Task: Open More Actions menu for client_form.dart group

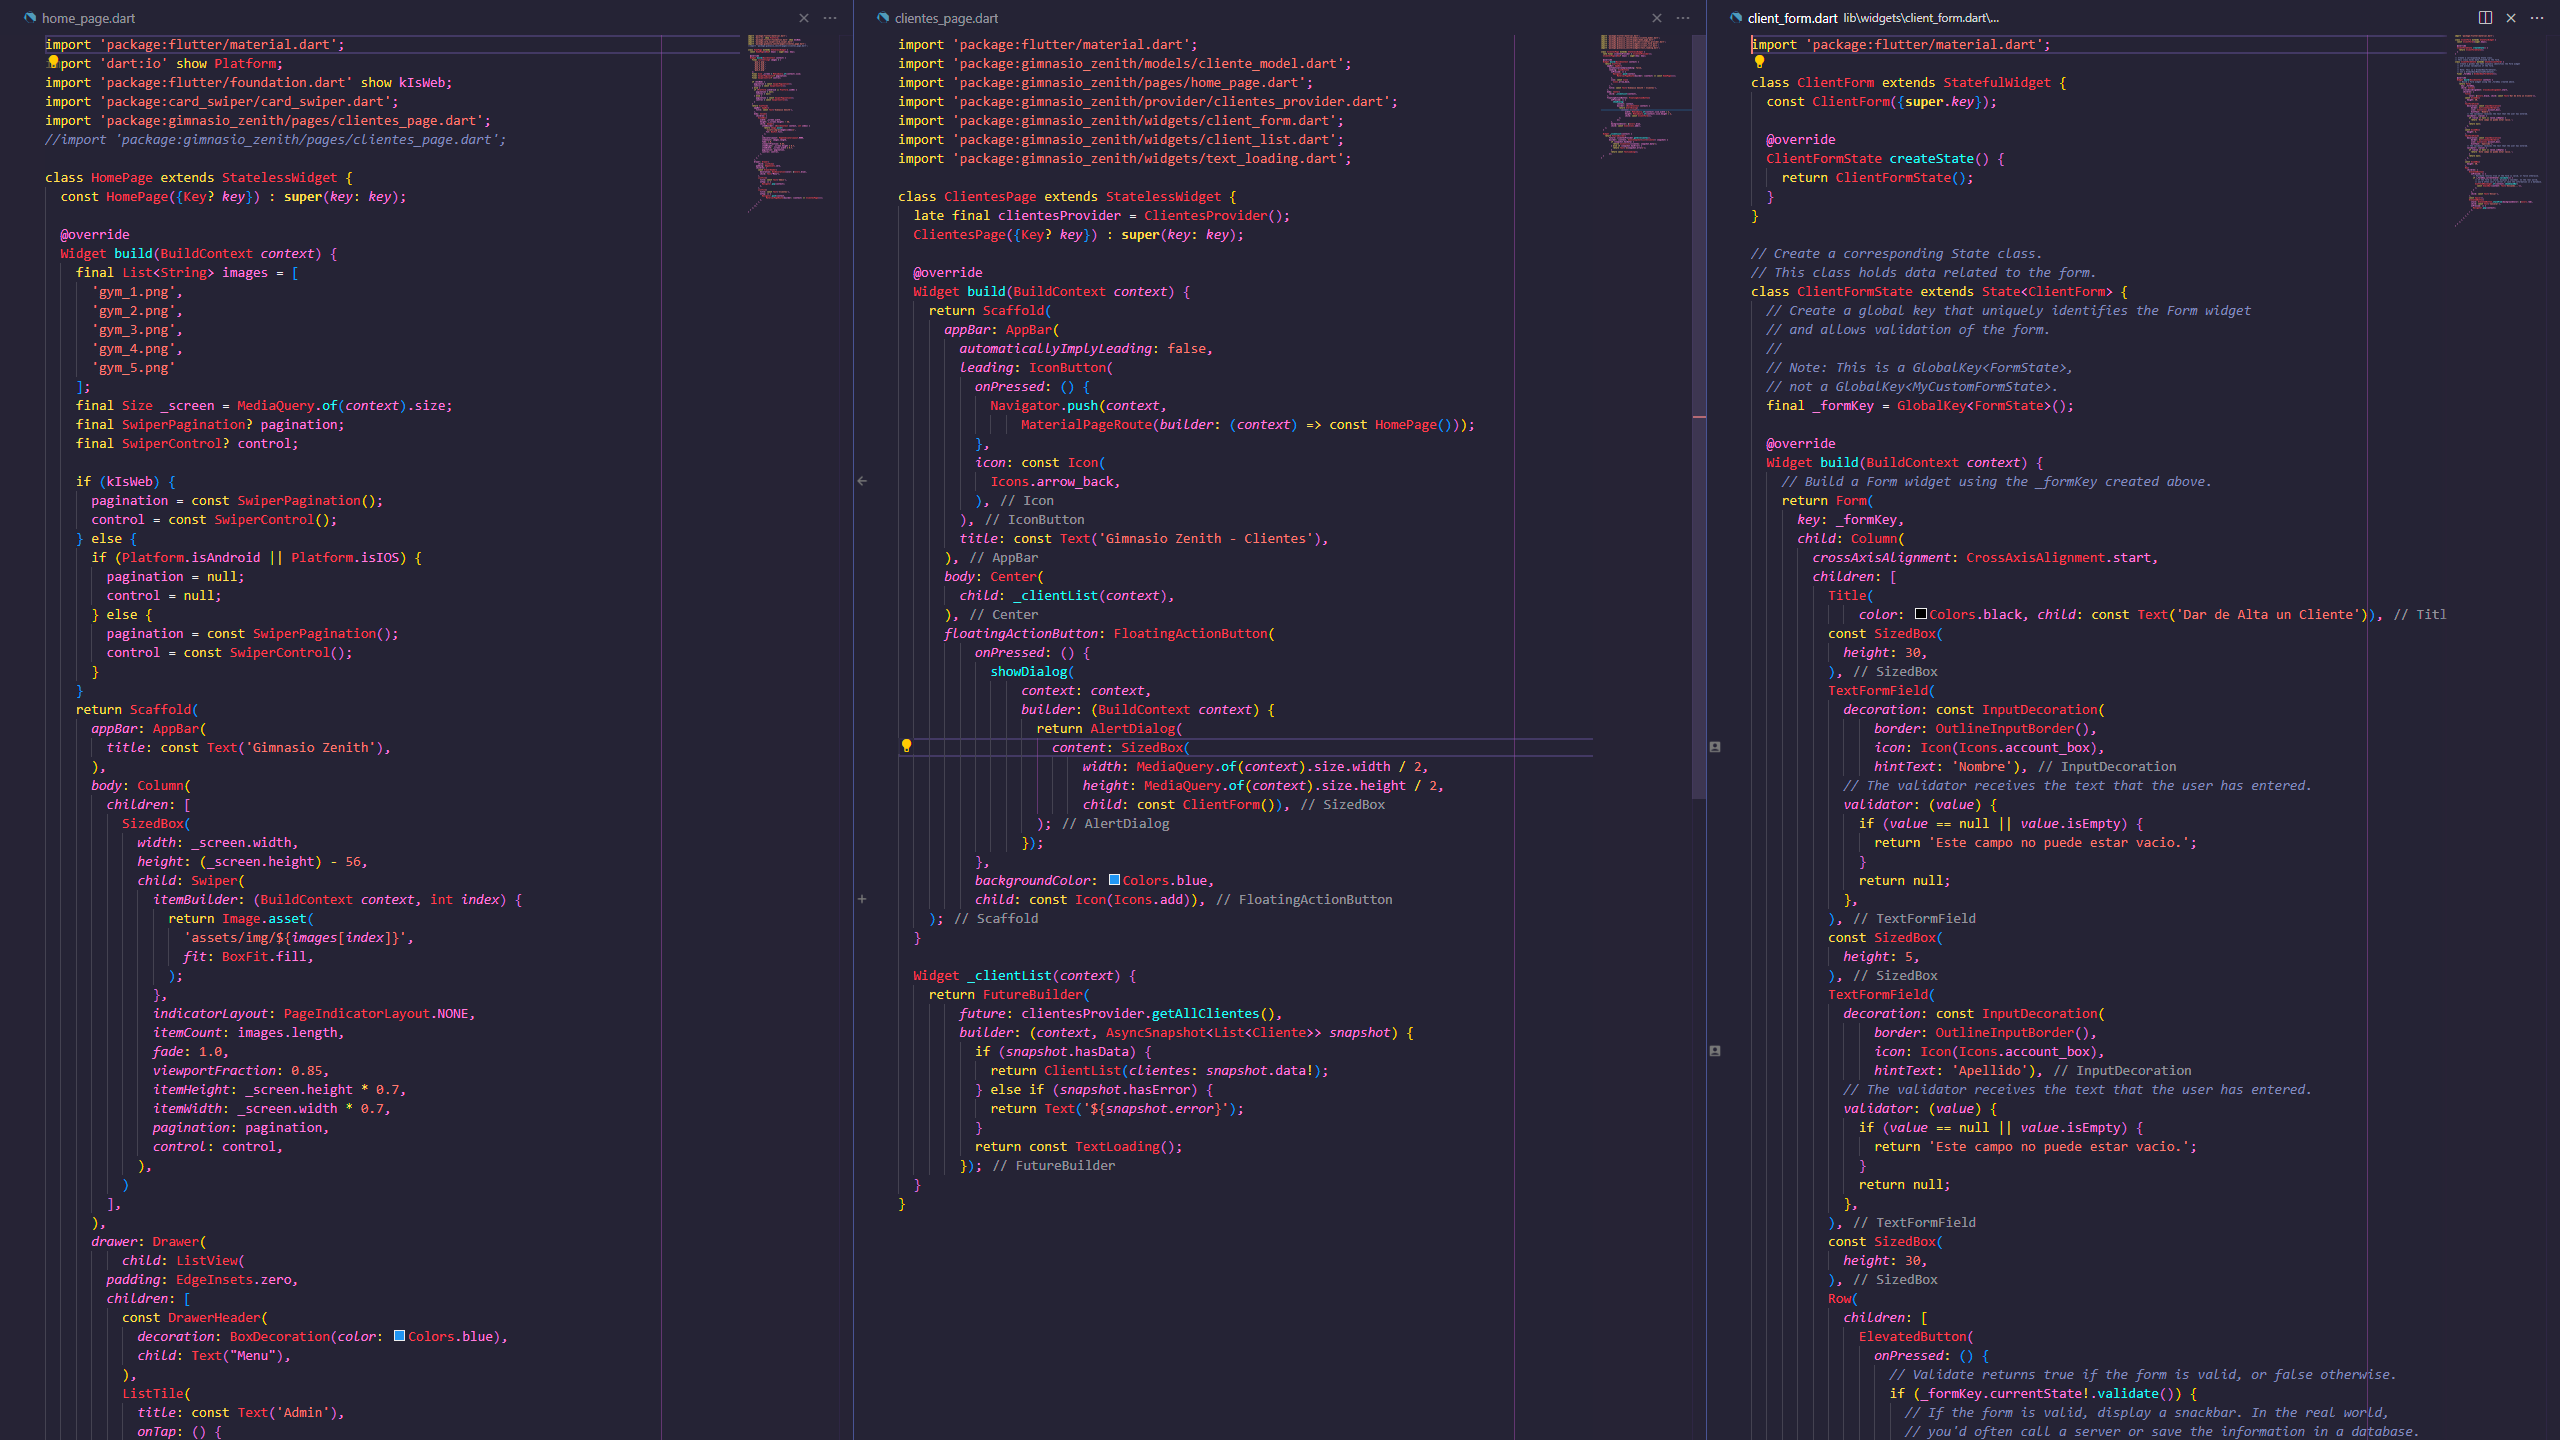Action: pos(2537,18)
